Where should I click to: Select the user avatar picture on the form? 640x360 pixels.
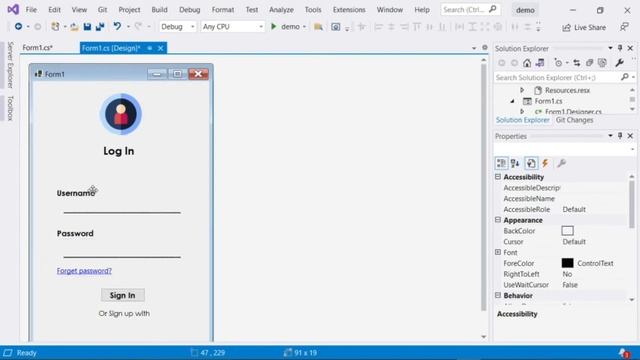click(121, 114)
